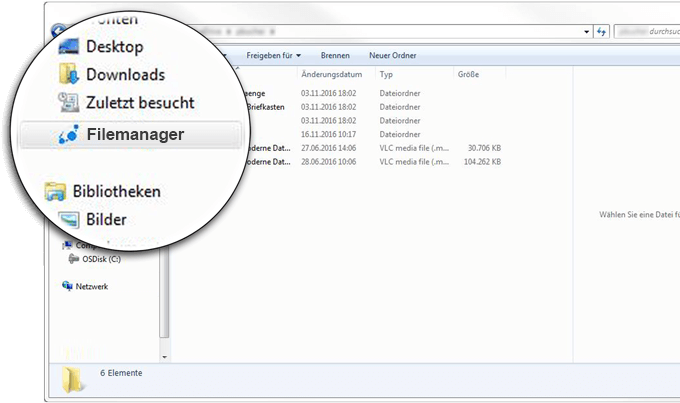The height and width of the screenshot is (403, 680).
Task: Click the Desktop monitor icon
Action: point(69,46)
